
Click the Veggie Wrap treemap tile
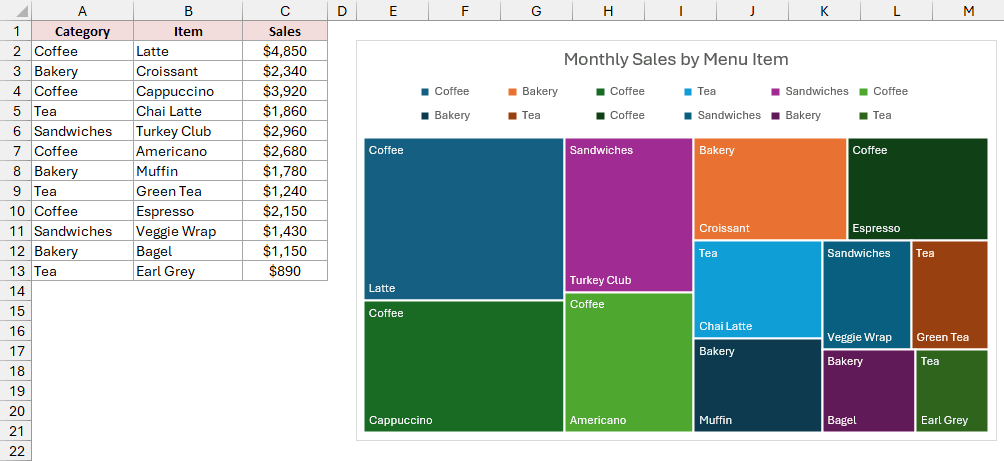click(x=866, y=295)
